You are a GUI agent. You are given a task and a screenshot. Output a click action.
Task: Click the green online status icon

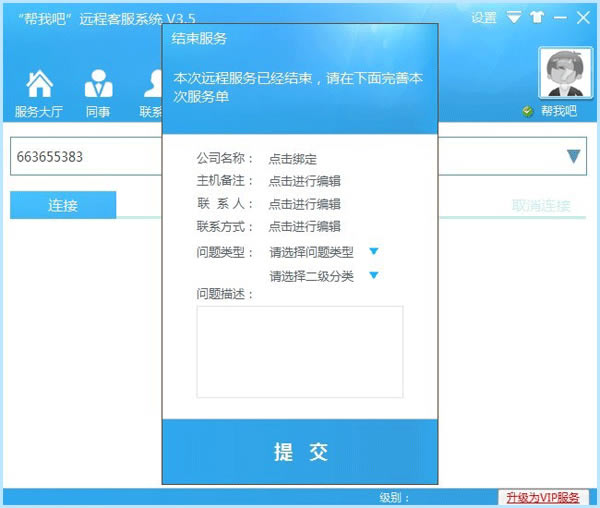click(528, 112)
